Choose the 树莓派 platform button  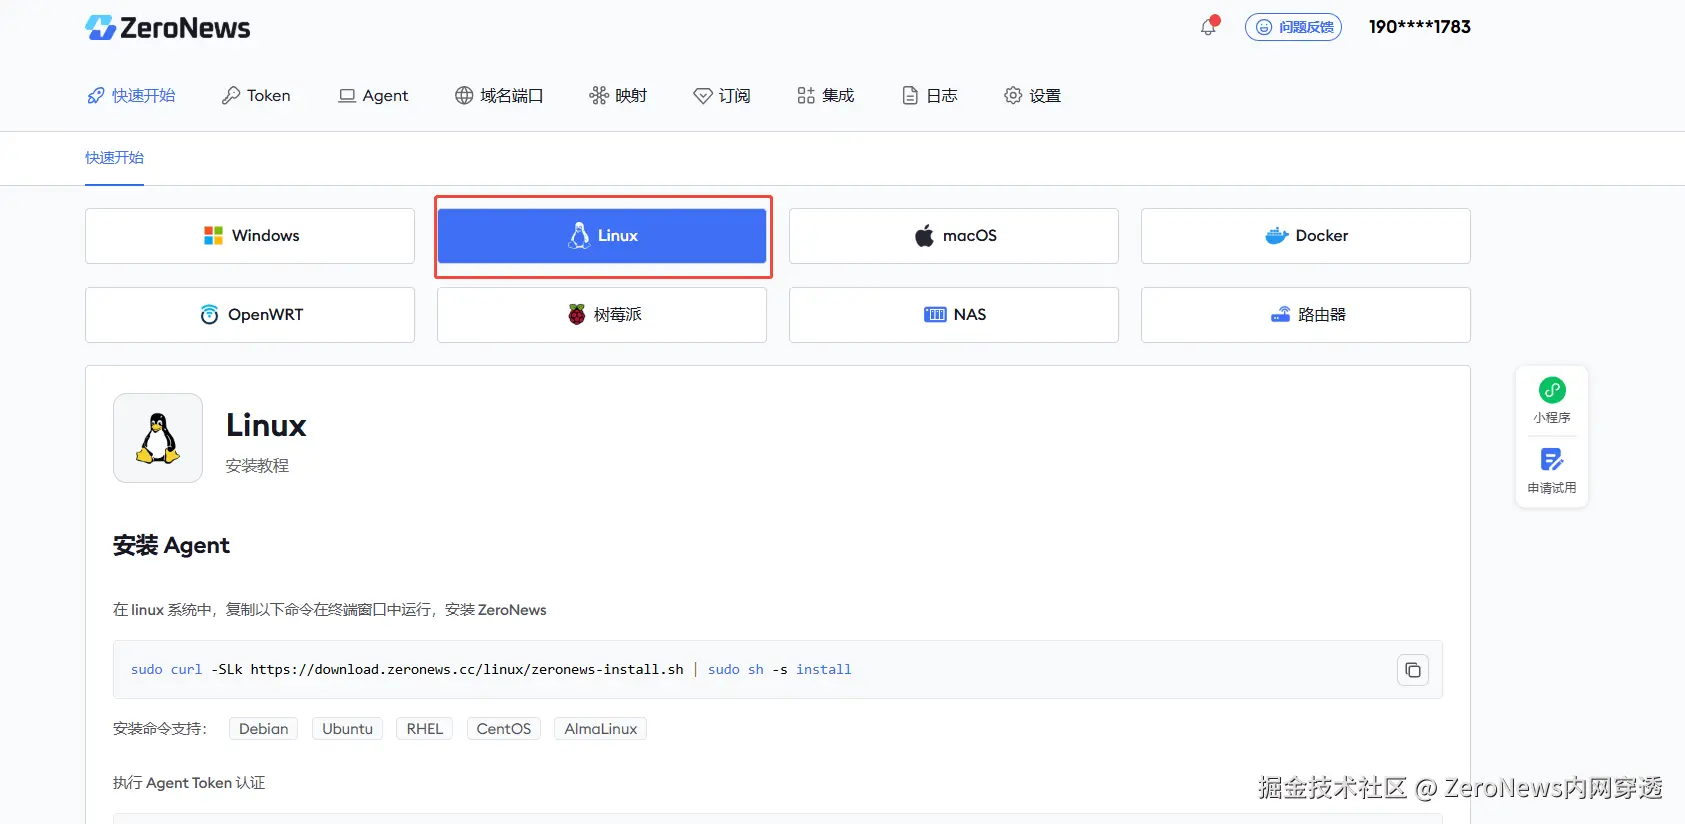pyautogui.click(x=602, y=315)
